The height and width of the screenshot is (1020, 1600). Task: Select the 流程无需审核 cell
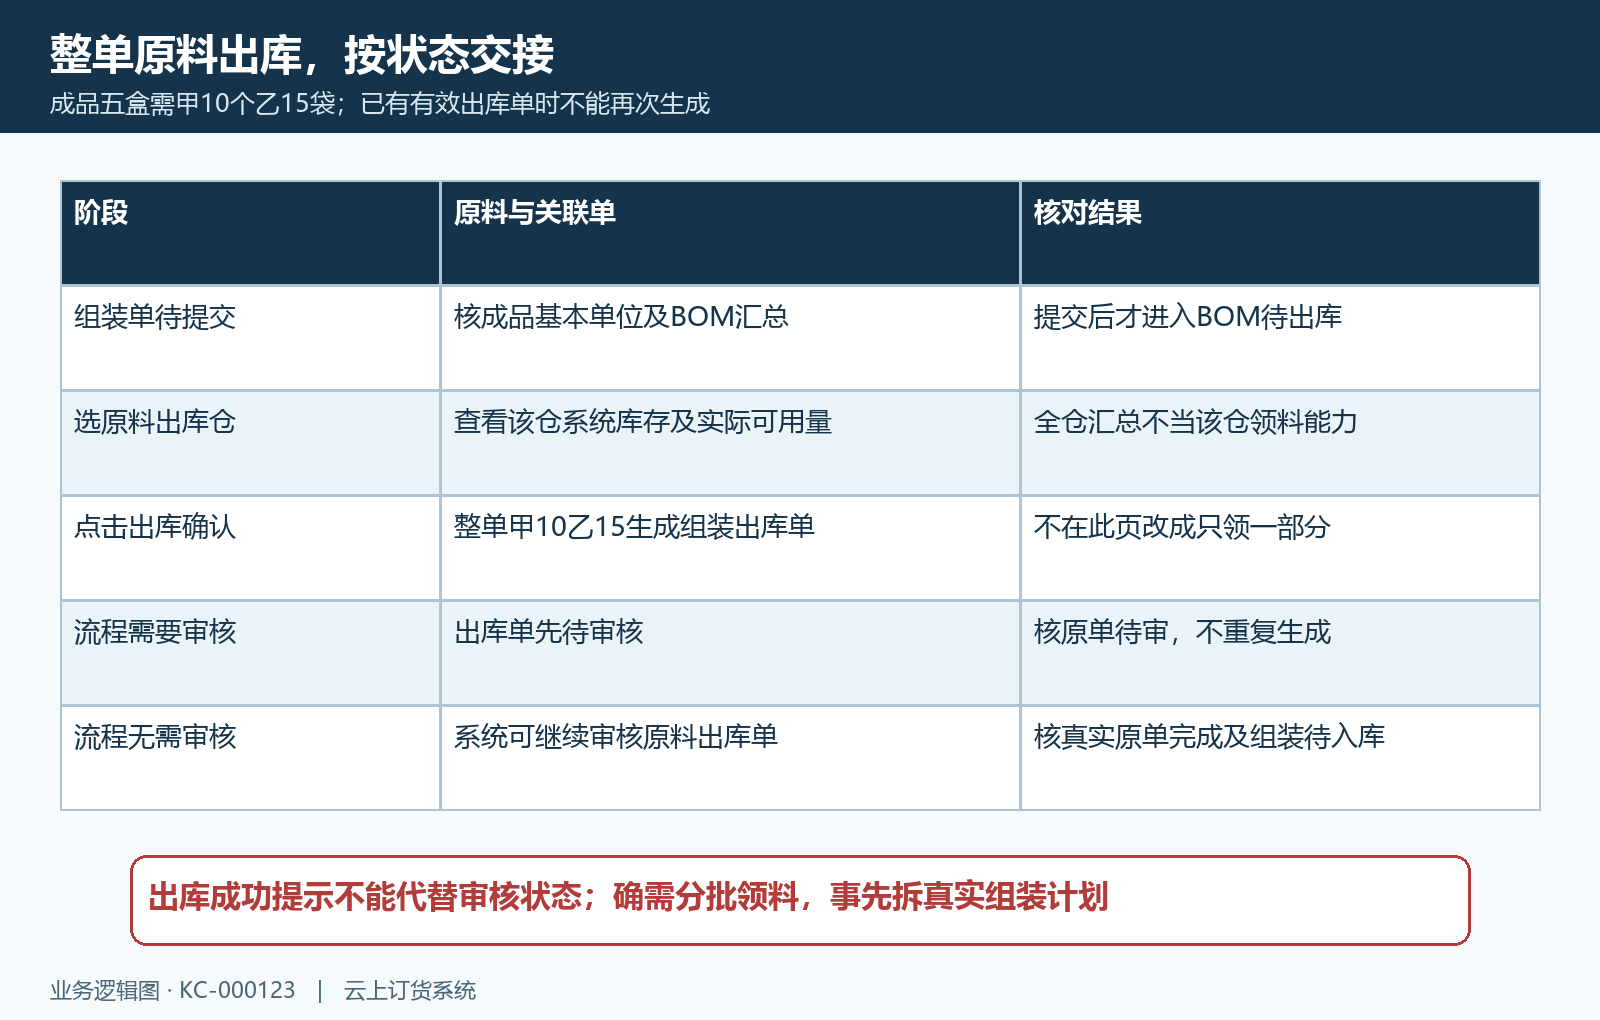click(251, 758)
